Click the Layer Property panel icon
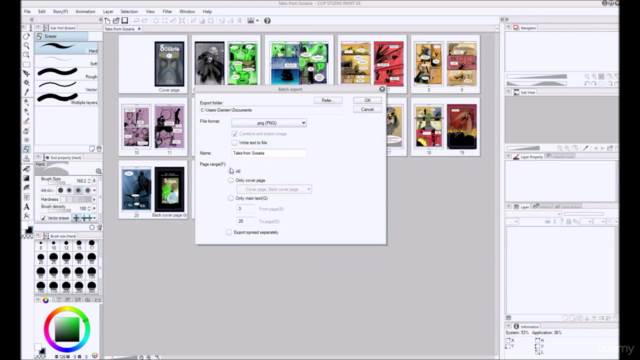 [x=516, y=157]
